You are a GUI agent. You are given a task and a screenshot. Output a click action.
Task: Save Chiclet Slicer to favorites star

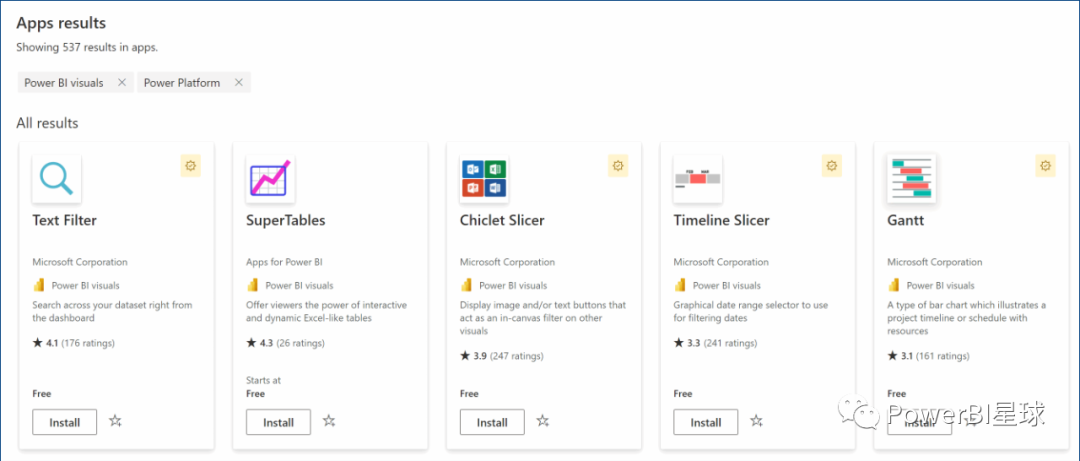(x=543, y=420)
